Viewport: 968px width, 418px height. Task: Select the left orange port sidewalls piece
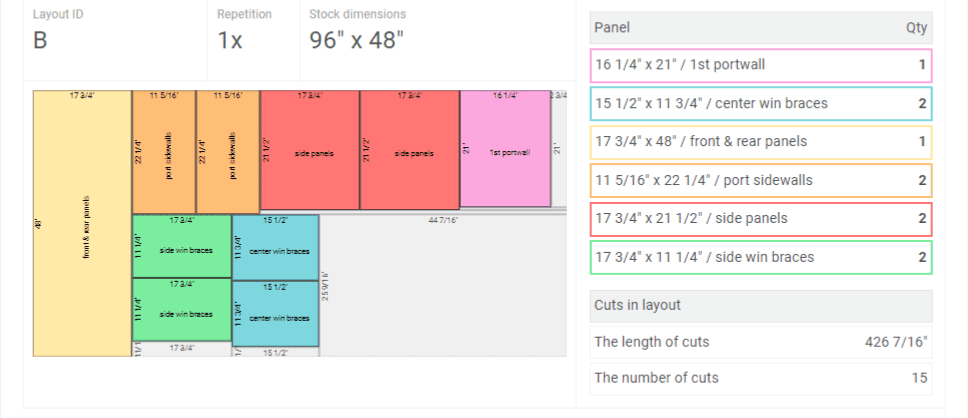click(x=164, y=152)
